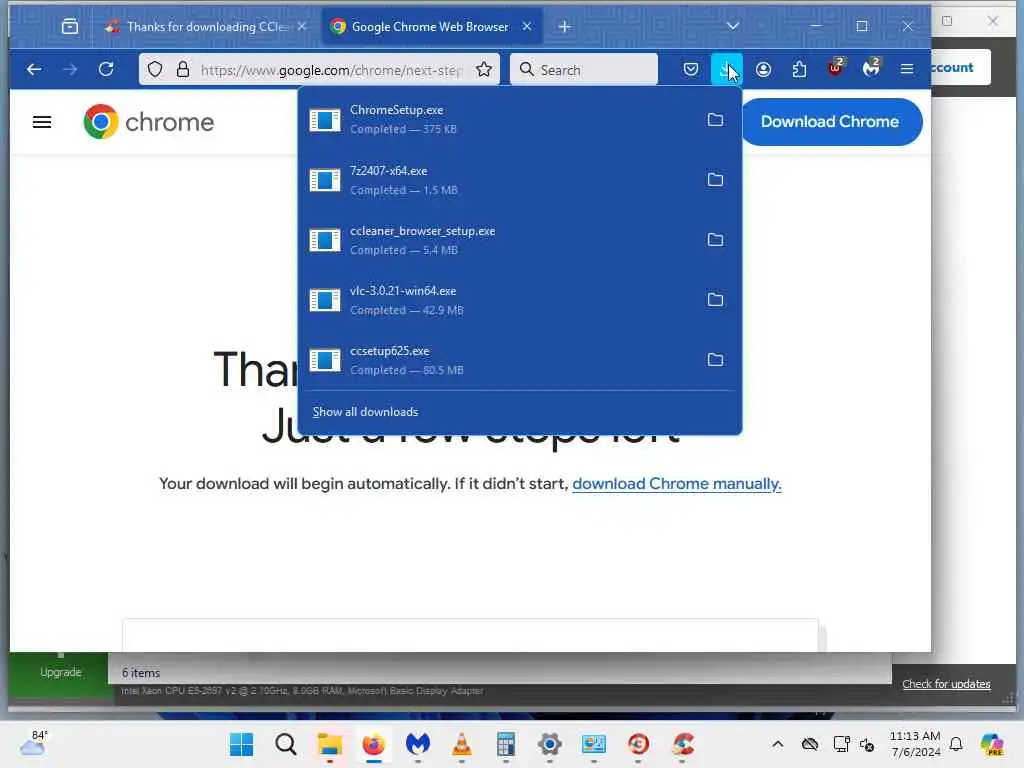Open Windows taskbar search
Viewport: 1024px width, 768px height.
point(285,744)
